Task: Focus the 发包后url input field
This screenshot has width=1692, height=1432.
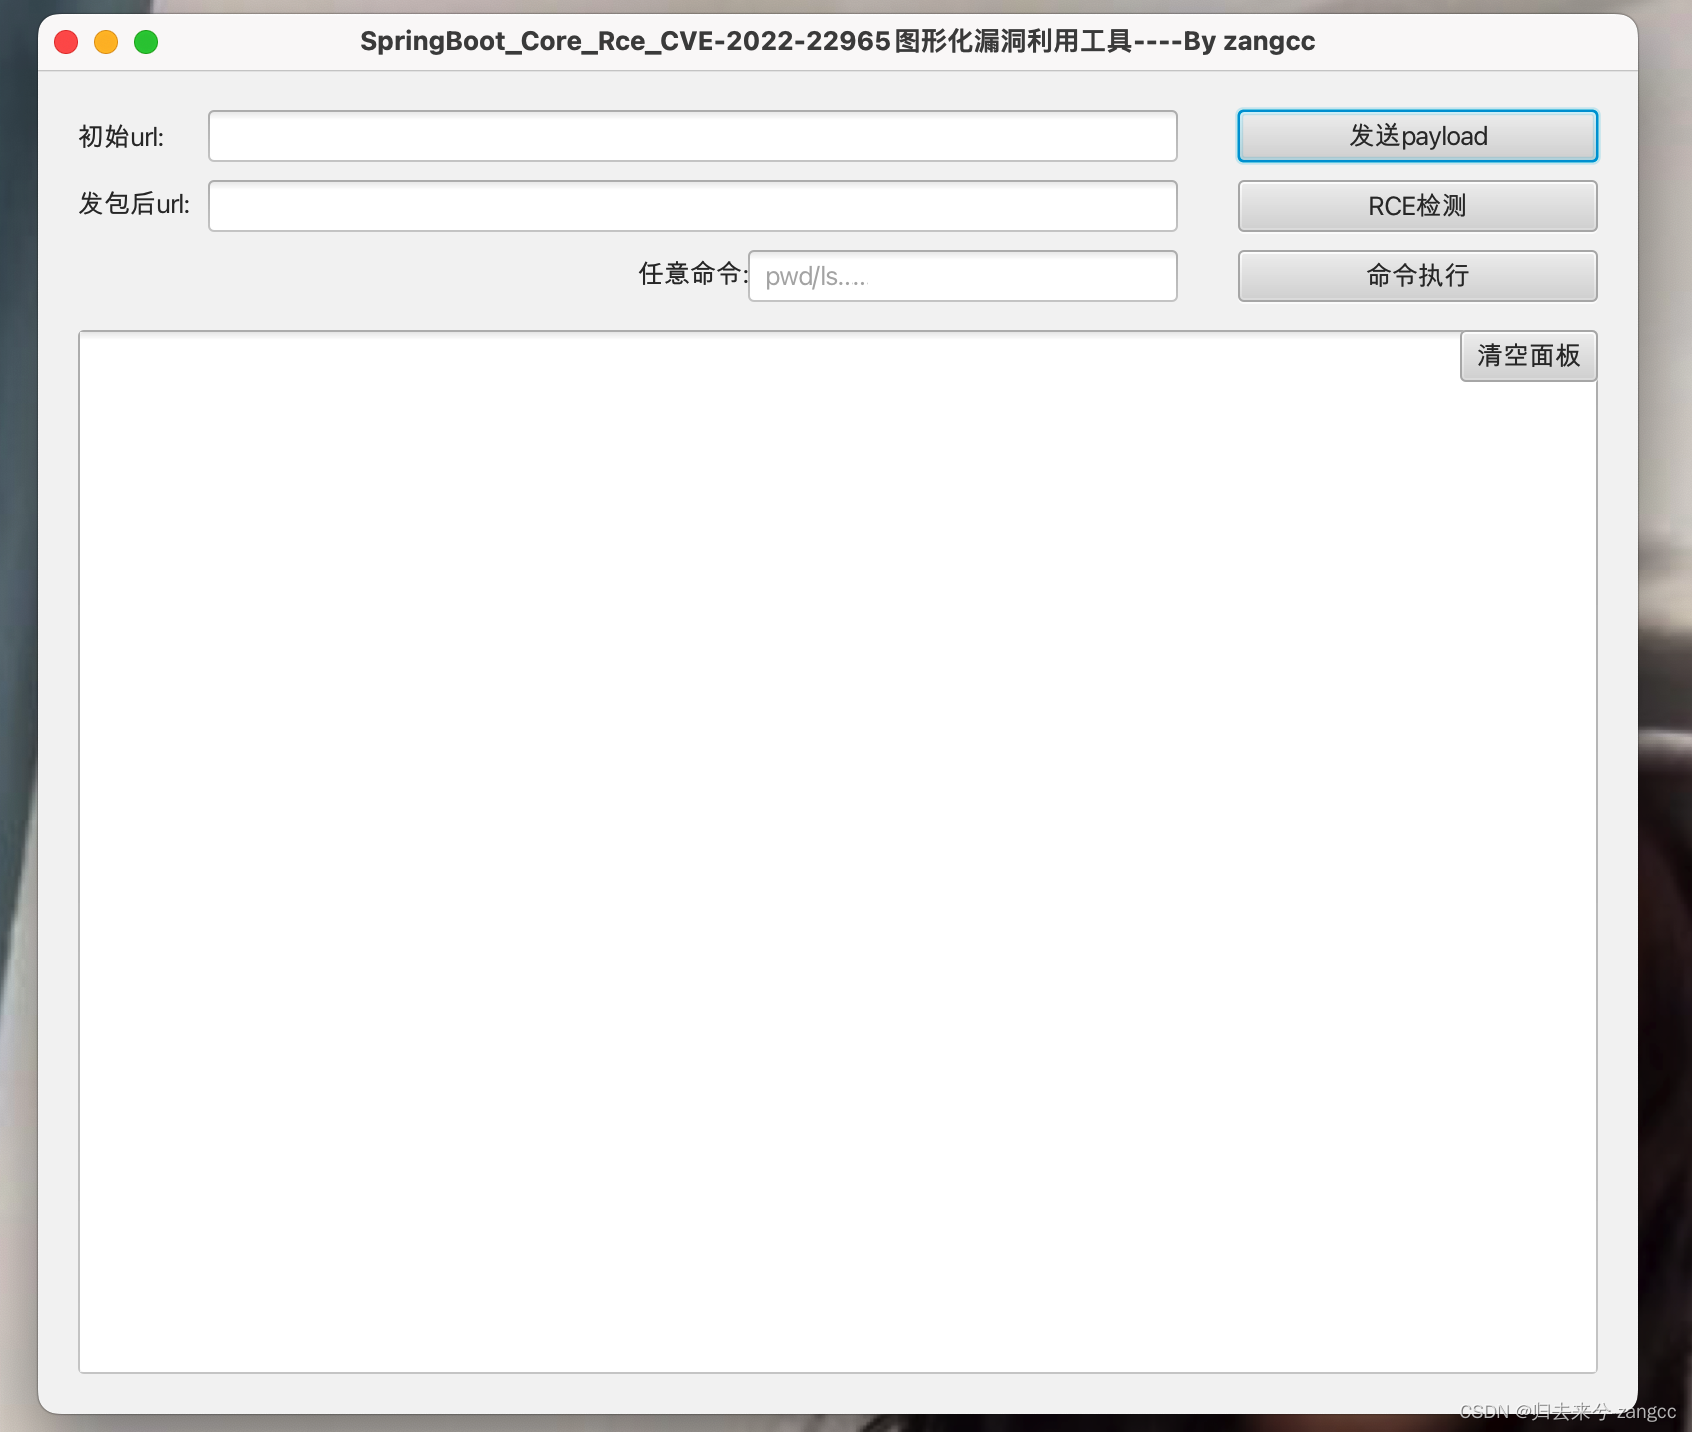Action: point(692,206)
